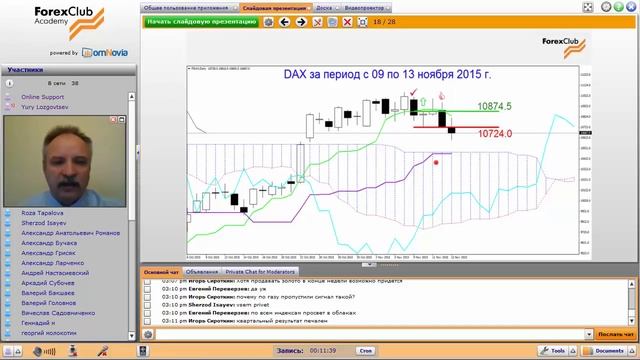
Task: Click the expander on the Доска tab
Action: (x=337, y=8)
